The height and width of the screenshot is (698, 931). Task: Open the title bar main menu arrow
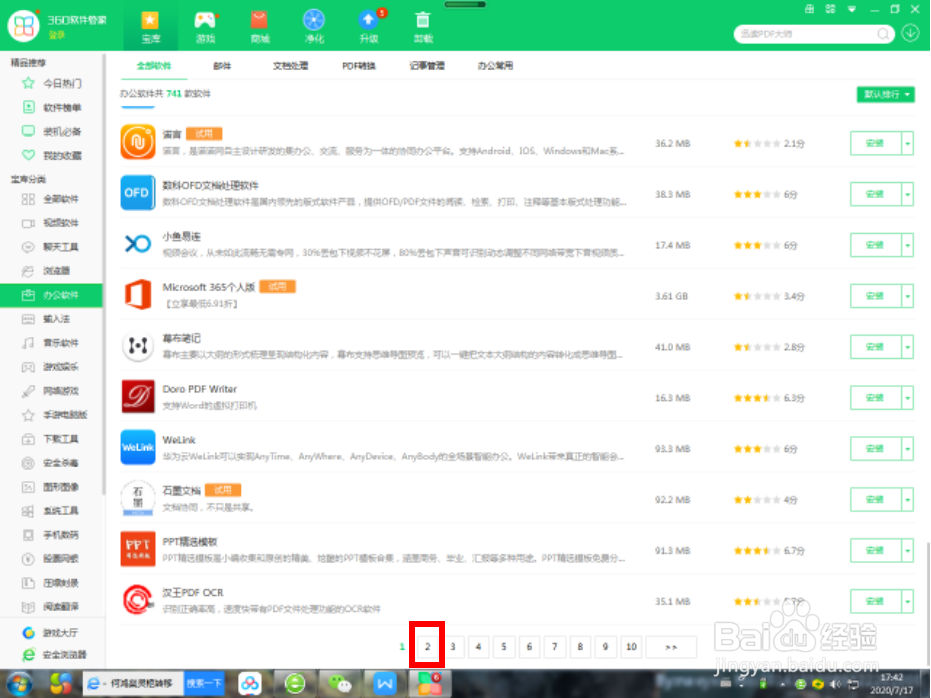click(x=852, y=9)
